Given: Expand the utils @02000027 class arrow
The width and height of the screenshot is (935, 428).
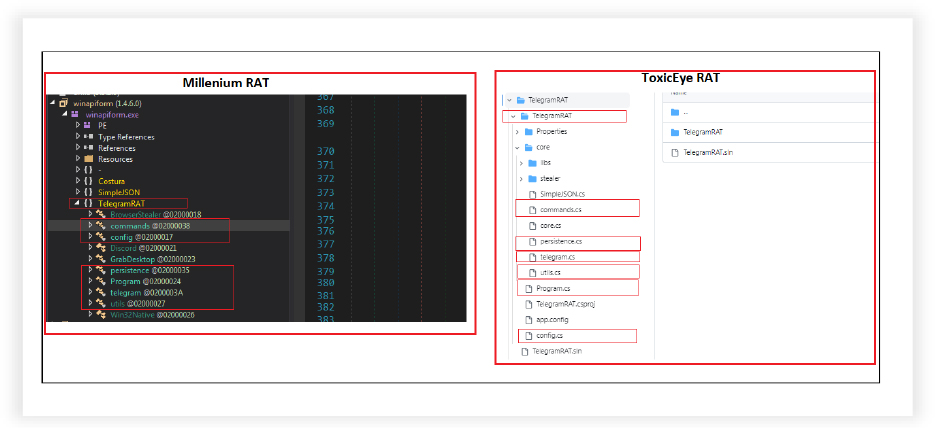Looking at the screenshot, I should 91,304.
